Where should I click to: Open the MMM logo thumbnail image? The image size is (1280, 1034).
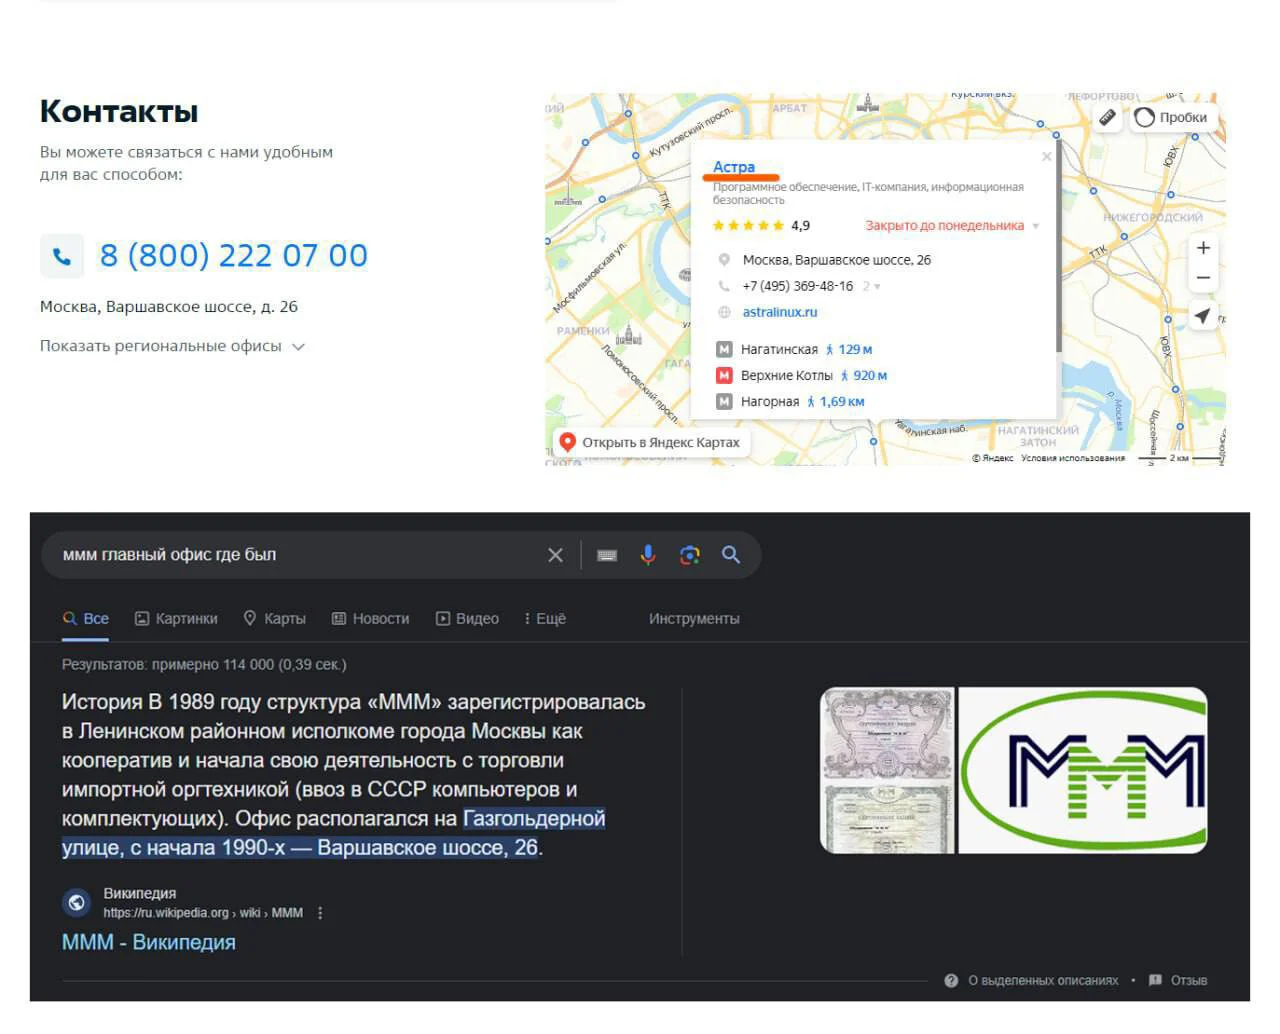1083,770
